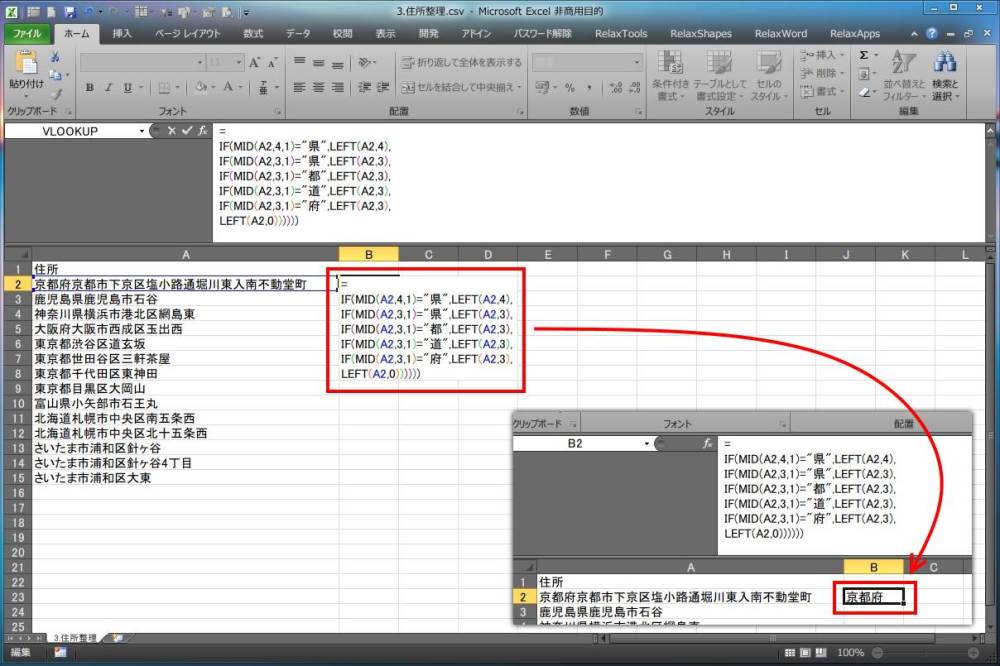Screen dimensions: 1000x666
Task: Switch to the 数式 (Formulas) tab
Action: tap(253, 33)
